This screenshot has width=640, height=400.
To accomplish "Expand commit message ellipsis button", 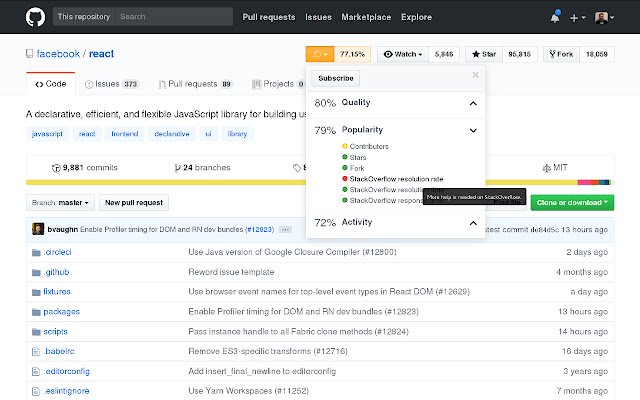I will 285,230.
